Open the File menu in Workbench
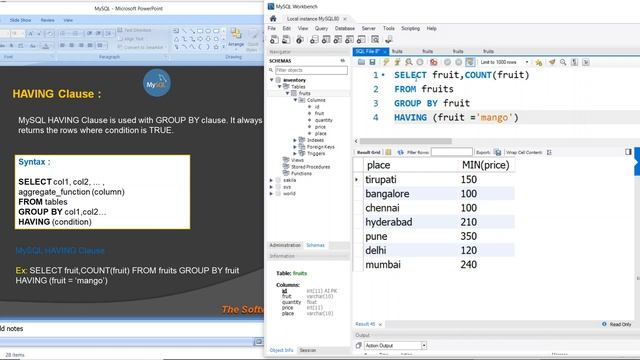This screenshot has width=640, height=360. point(272,29)
